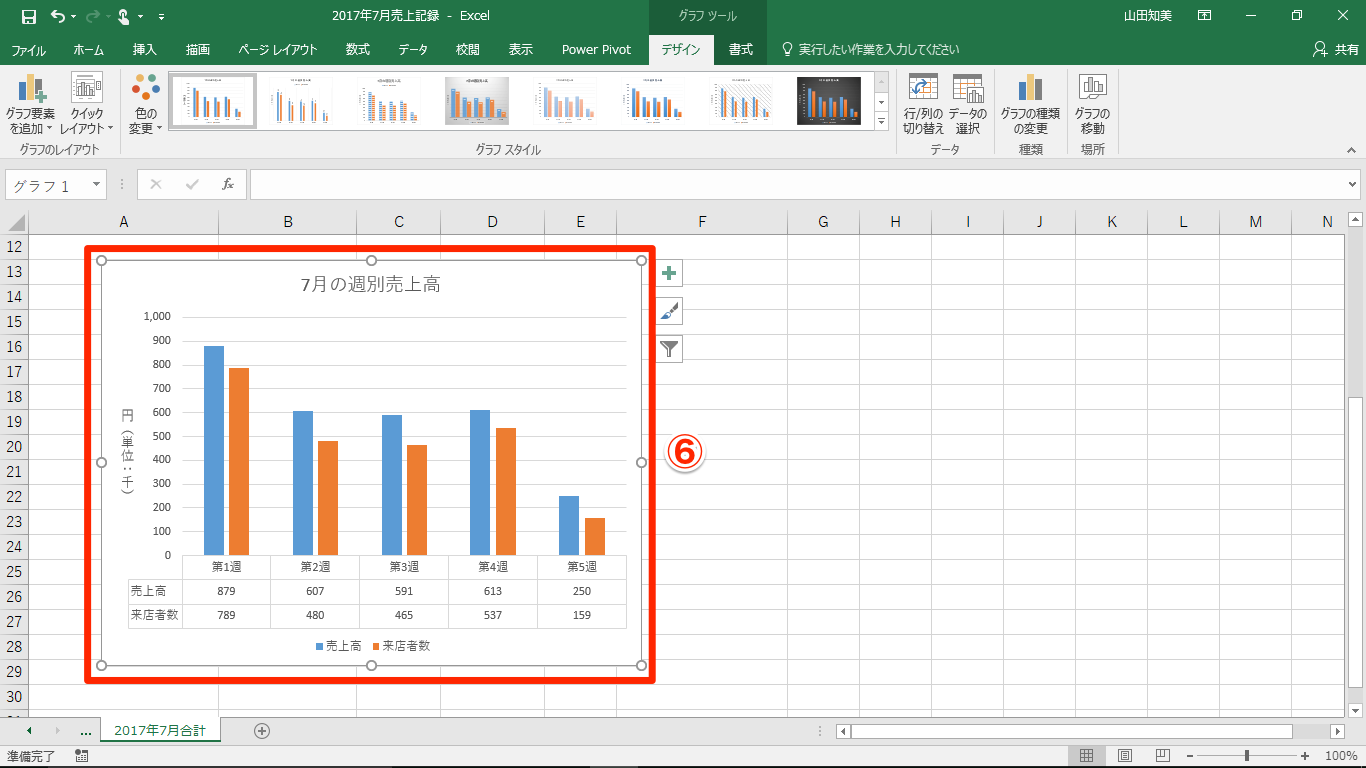Open the Power Pivot tab
Screen dimensions: 1366x768
pyautogui.click(x=596, y=49)
